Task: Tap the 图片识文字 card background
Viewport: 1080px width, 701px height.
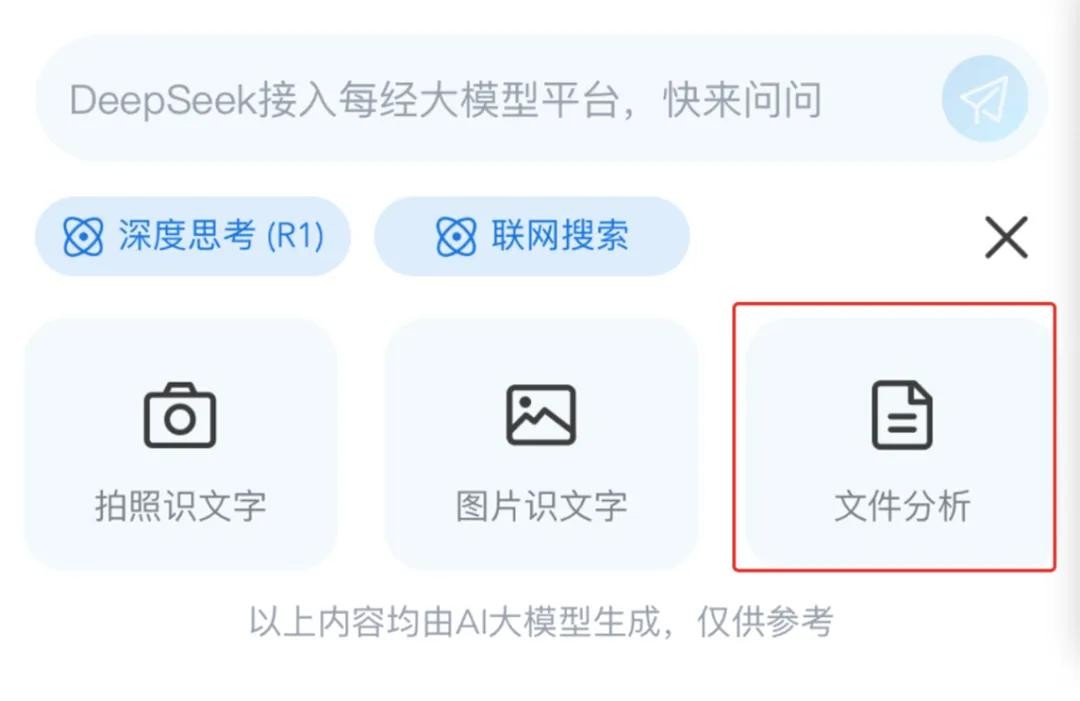Action: click(x=541, y=444)
